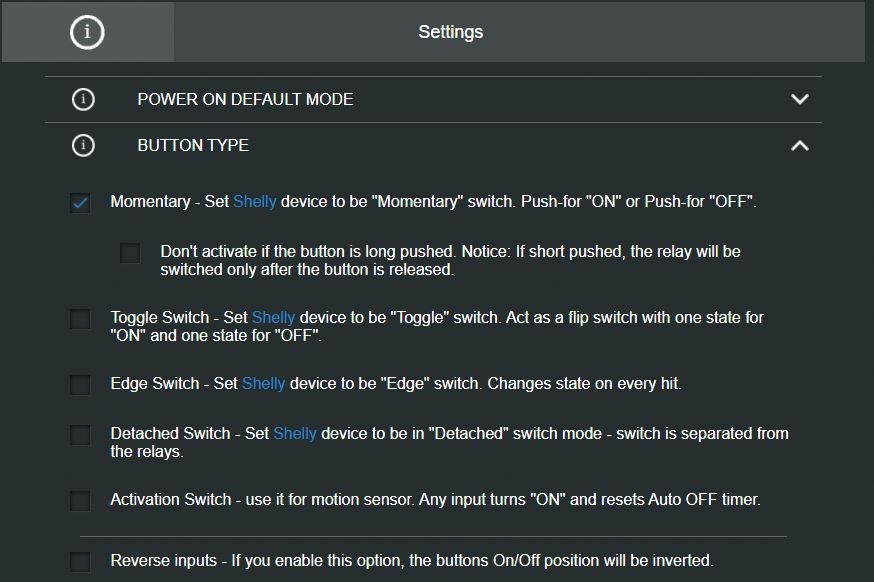Click the POWER ON DEFAULT MODE heading

(245, 99)
